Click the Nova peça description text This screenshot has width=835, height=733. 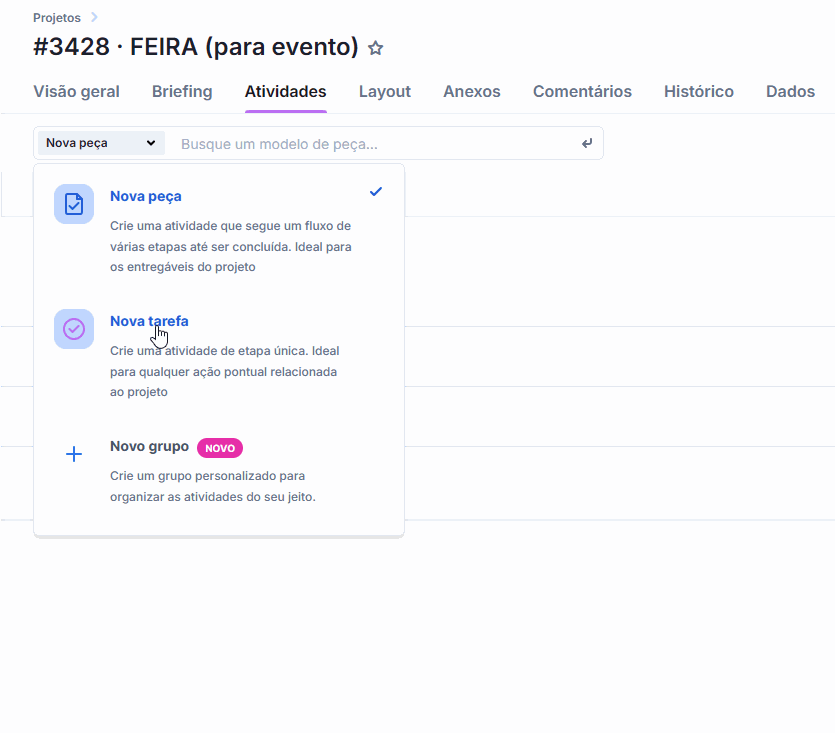tap(231, 246)
